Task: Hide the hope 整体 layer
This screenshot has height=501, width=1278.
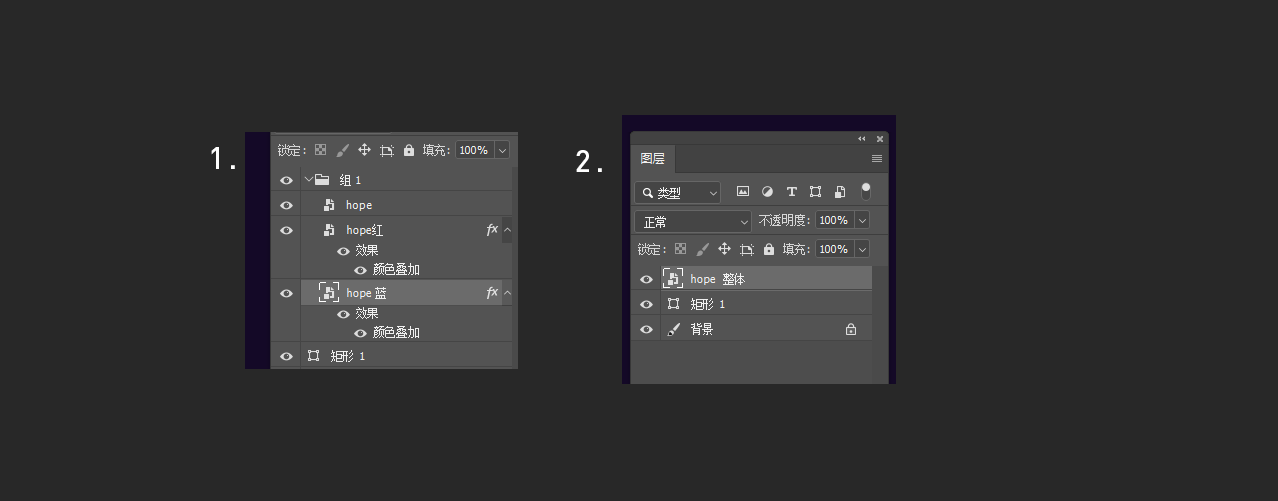Action: coord(646,280)
